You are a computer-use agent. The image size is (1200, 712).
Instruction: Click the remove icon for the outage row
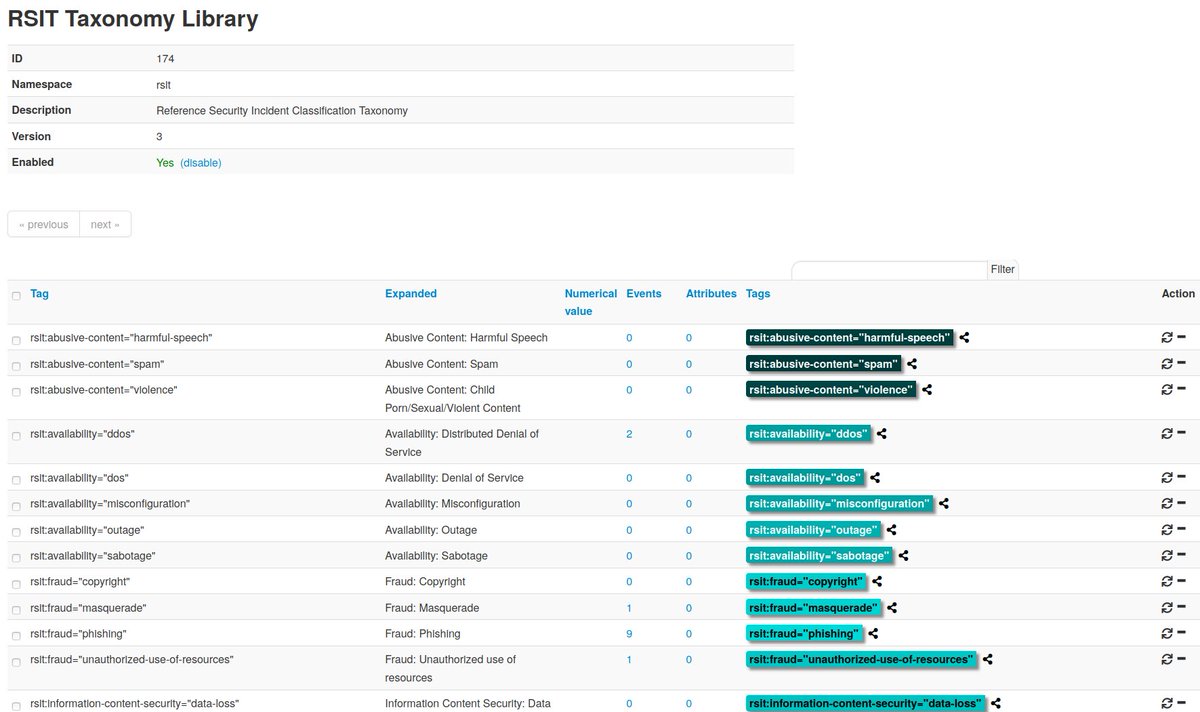click(1183, 529)
